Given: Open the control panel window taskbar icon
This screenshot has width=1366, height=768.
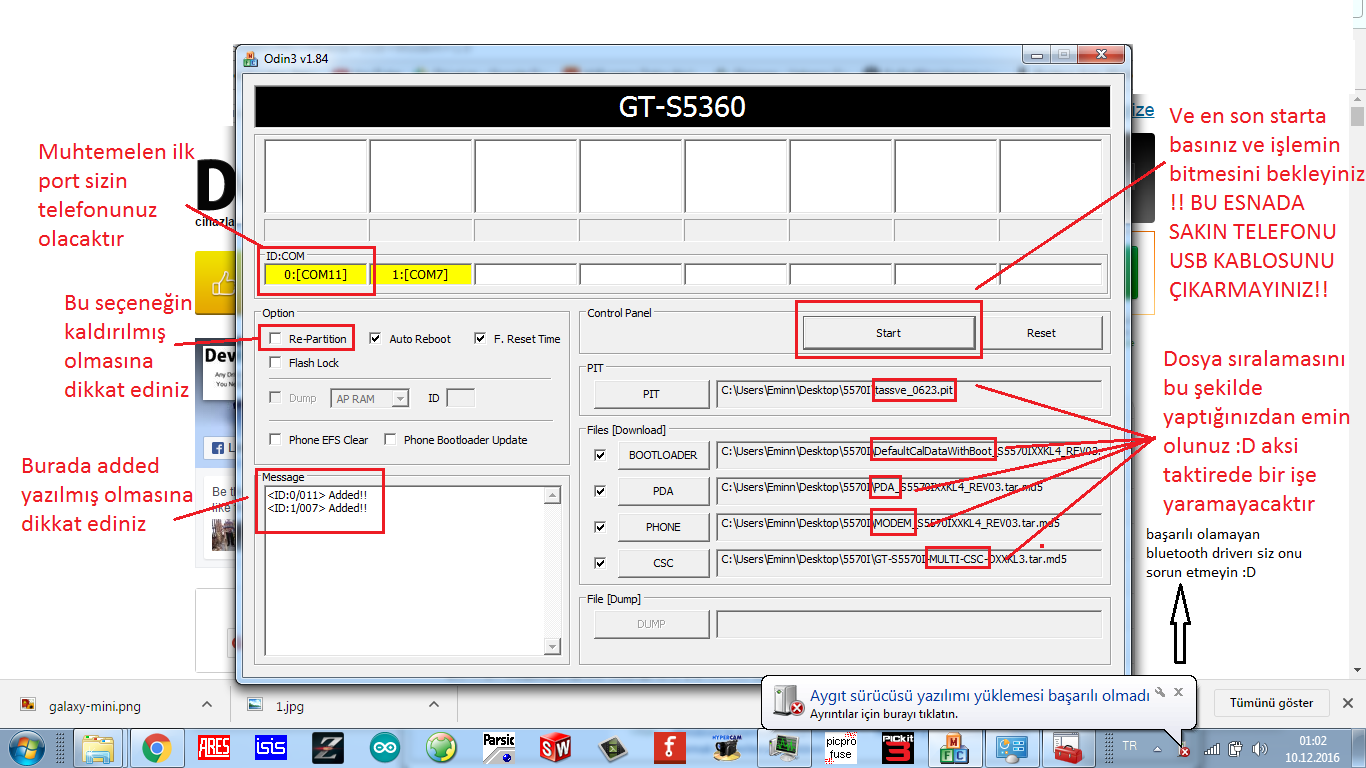Looking at the screenshot, I should point(1012,748).
